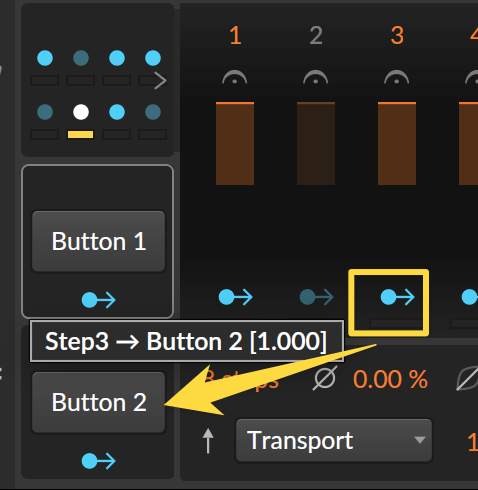
Task: Click the 0.00 % phase value field
Action: pos(390,379)
